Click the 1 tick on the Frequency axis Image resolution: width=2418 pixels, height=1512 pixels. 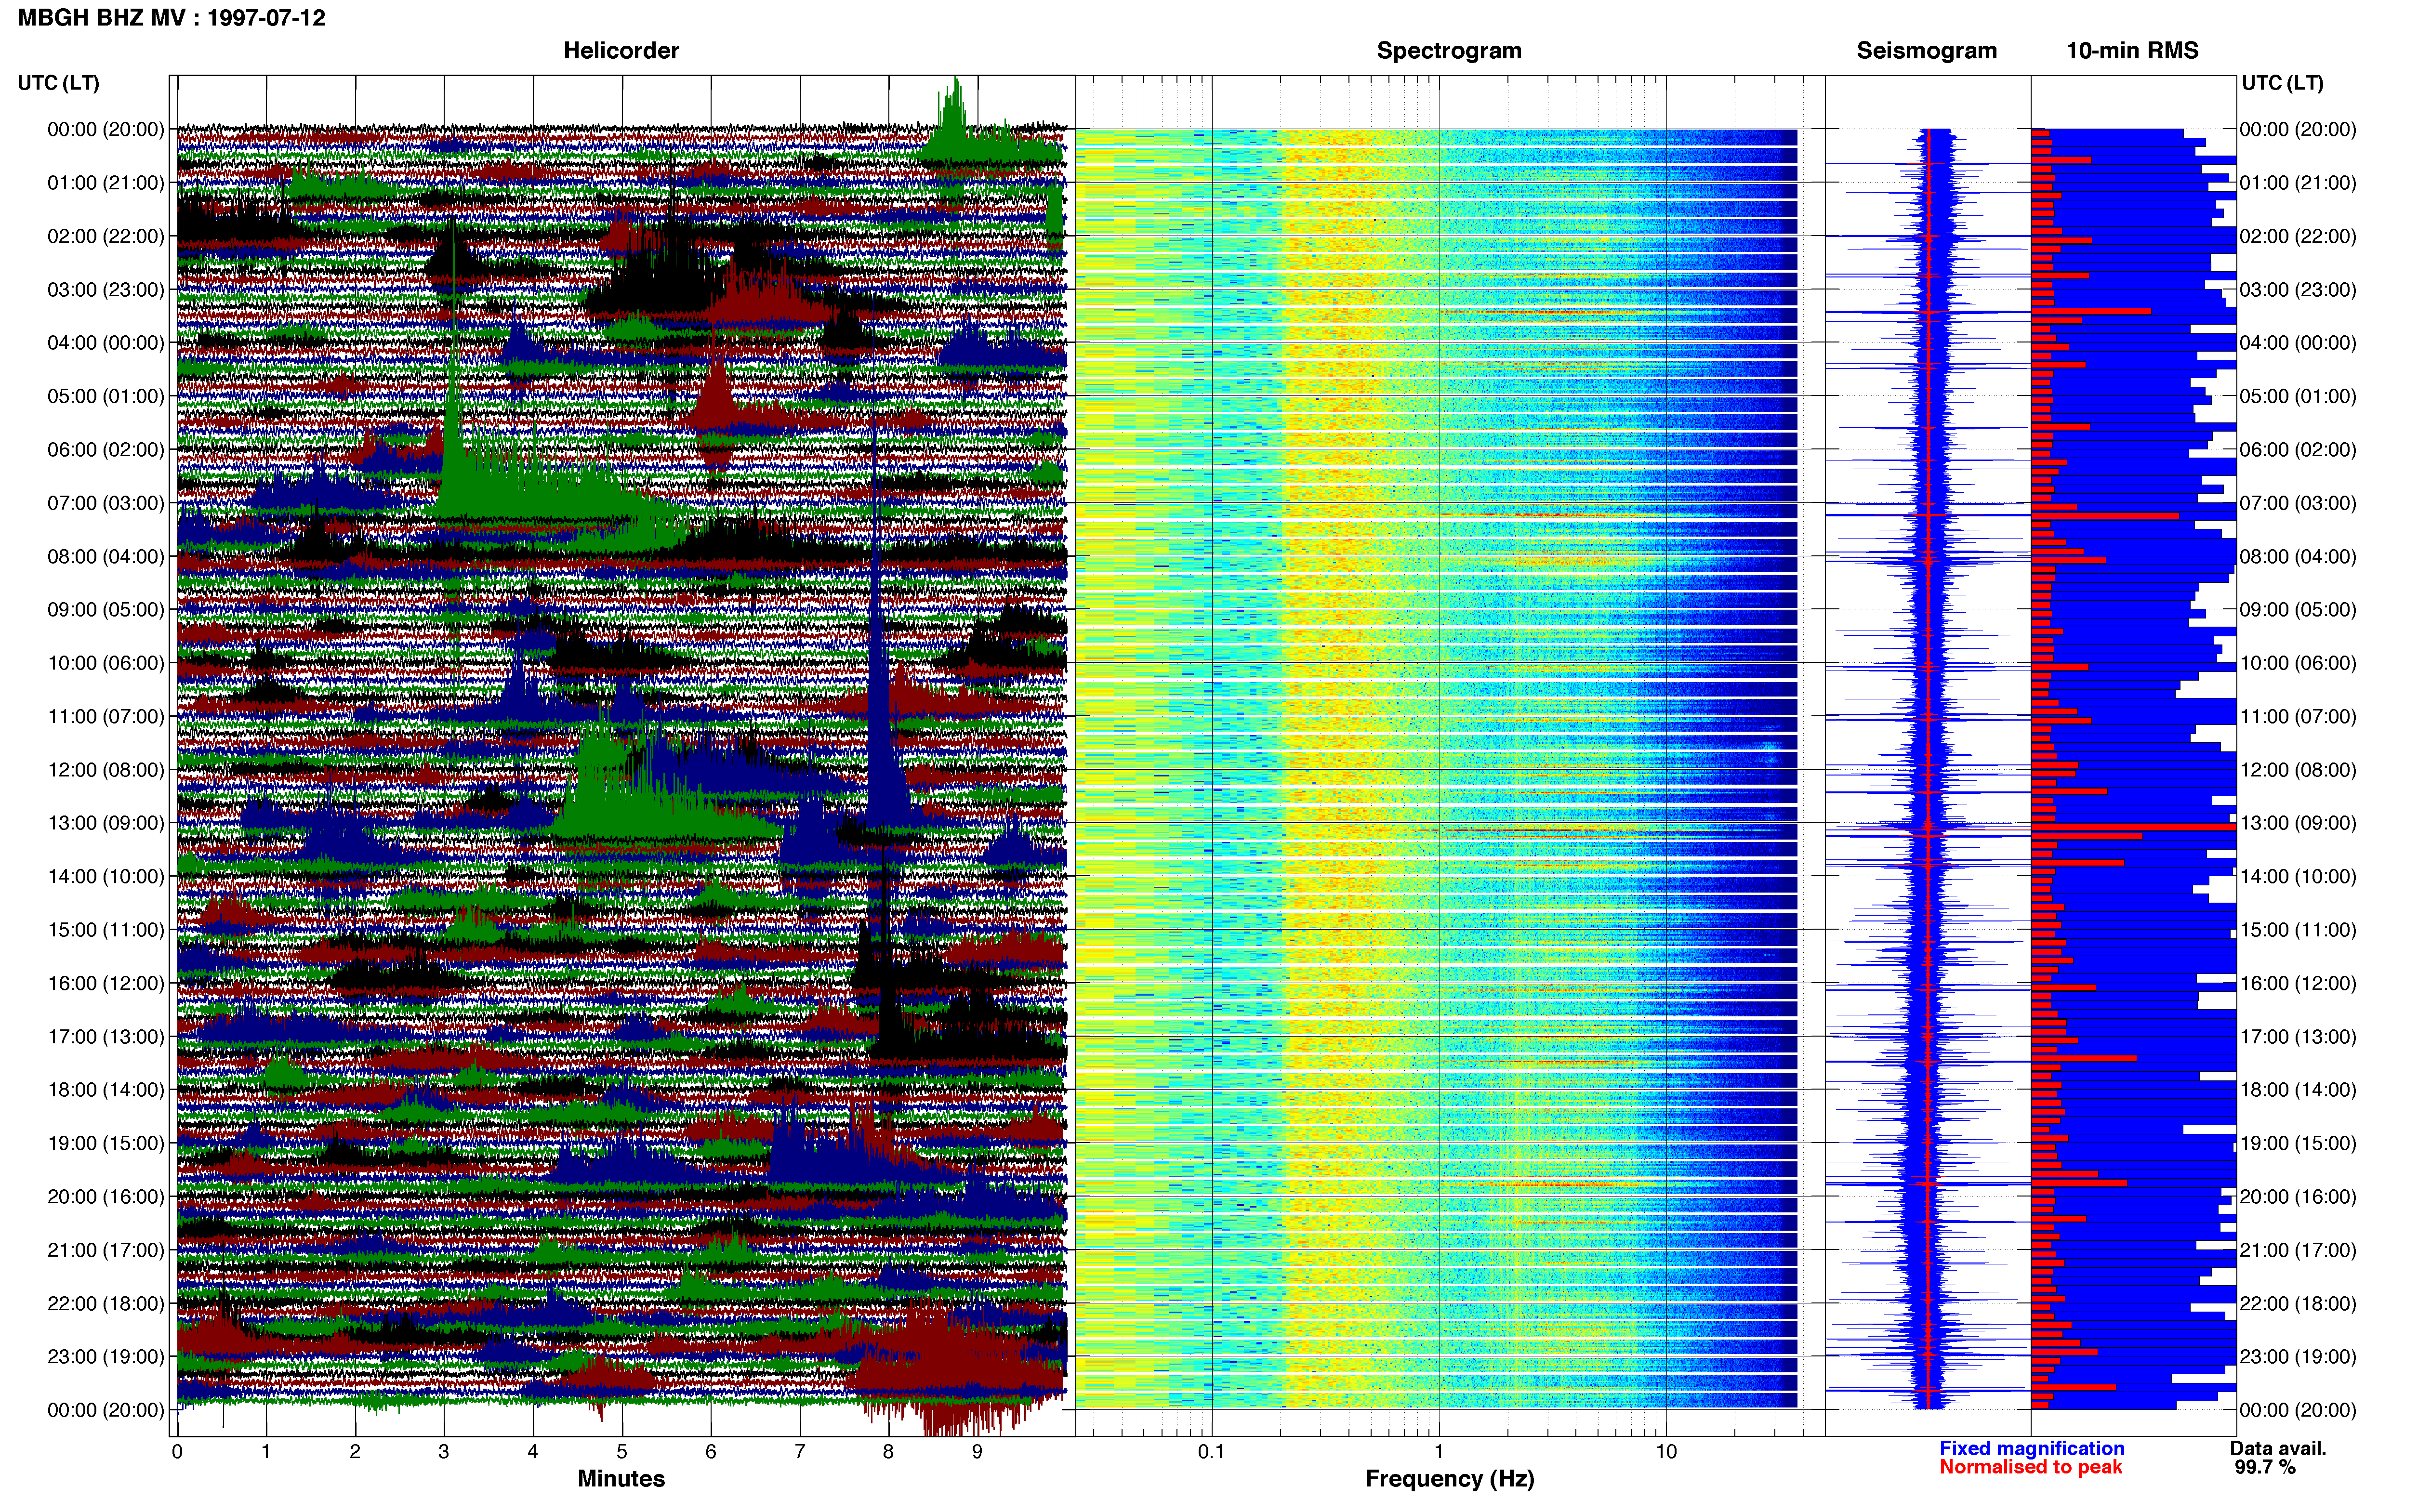pyautogui.click(x=1439, y=1452)
